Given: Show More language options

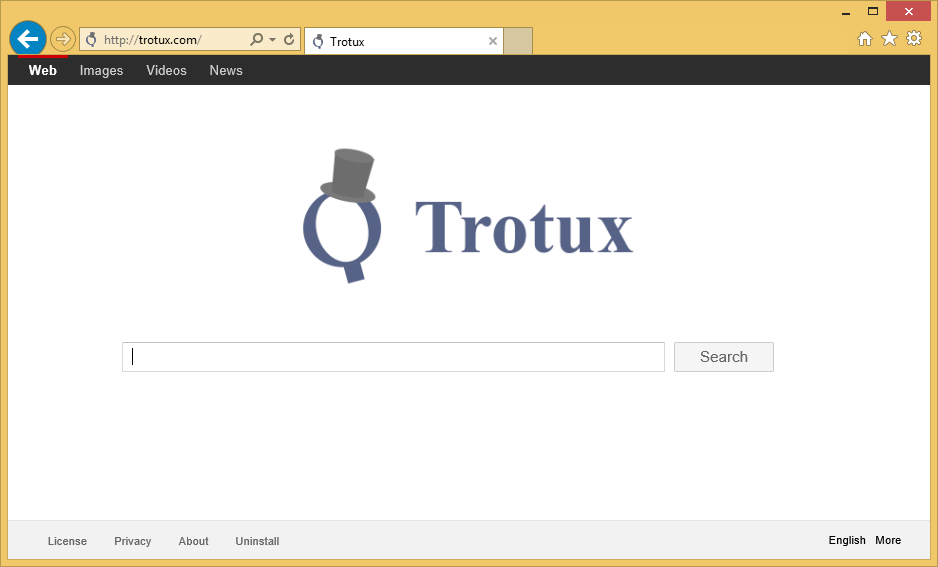Looking at the screenshot, I should pyautogui.click(x=888, y=540).
